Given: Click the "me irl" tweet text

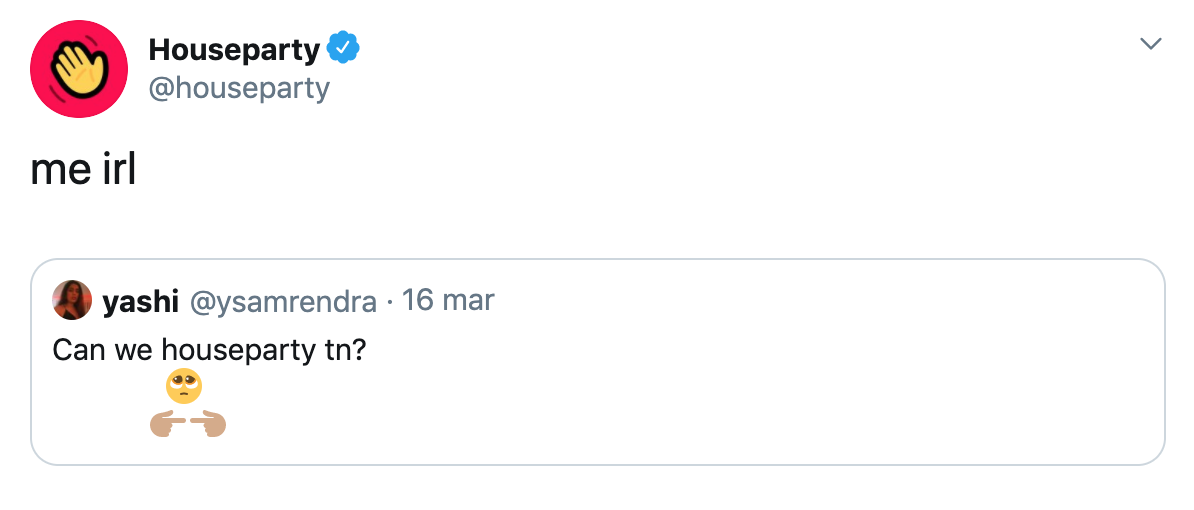Looking at the screenshot, I should pos(83,170).
